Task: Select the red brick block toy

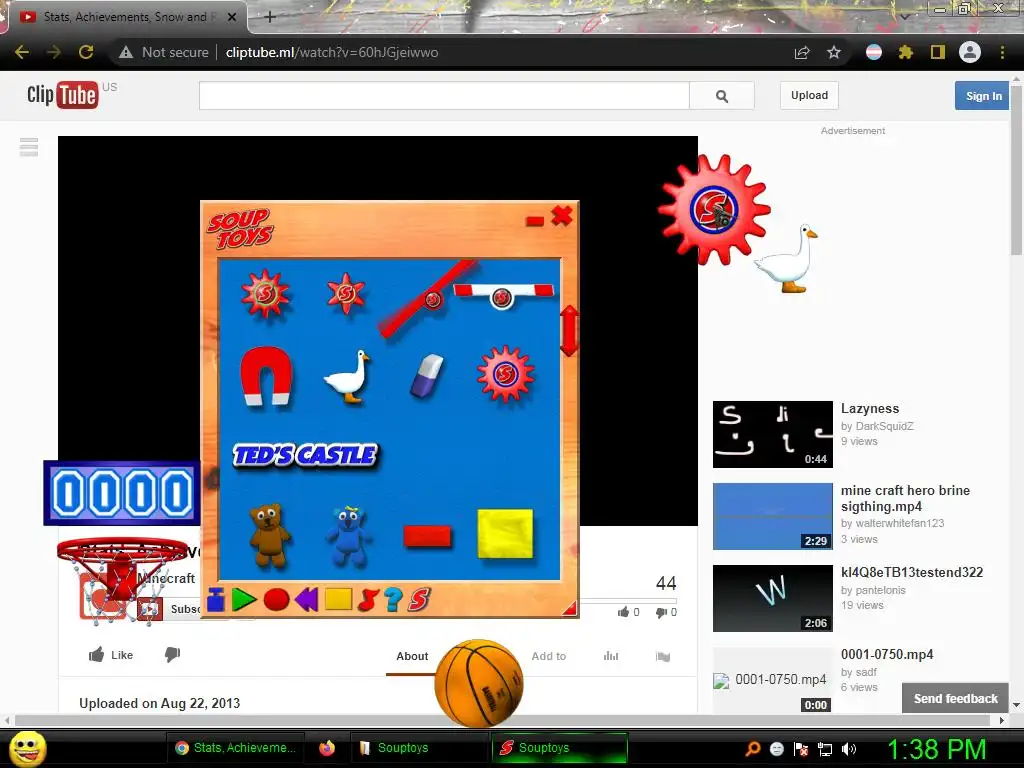Action: pos(427,536)
